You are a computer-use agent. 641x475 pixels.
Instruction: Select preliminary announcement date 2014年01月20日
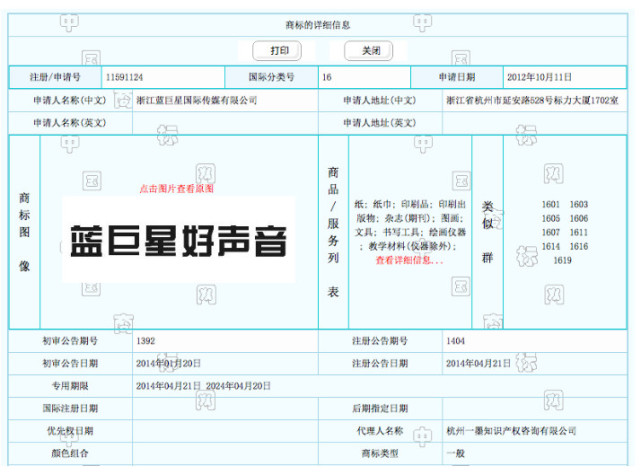[x=168, y=363]
